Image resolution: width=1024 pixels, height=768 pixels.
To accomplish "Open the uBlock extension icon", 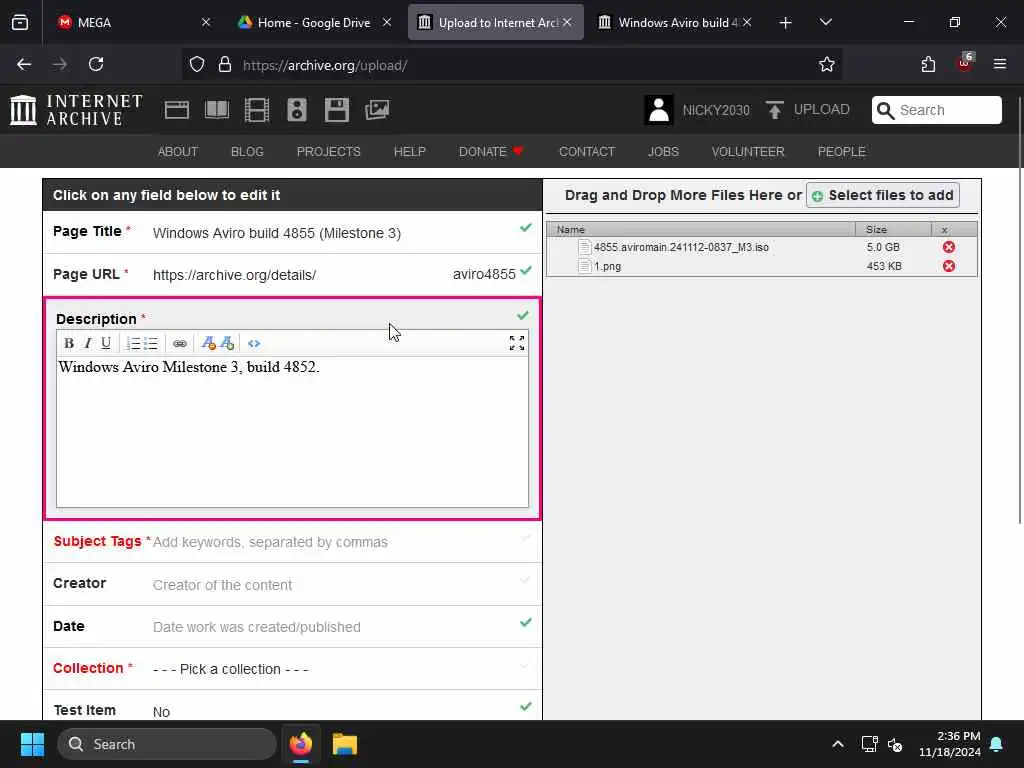I will (965, 63).
